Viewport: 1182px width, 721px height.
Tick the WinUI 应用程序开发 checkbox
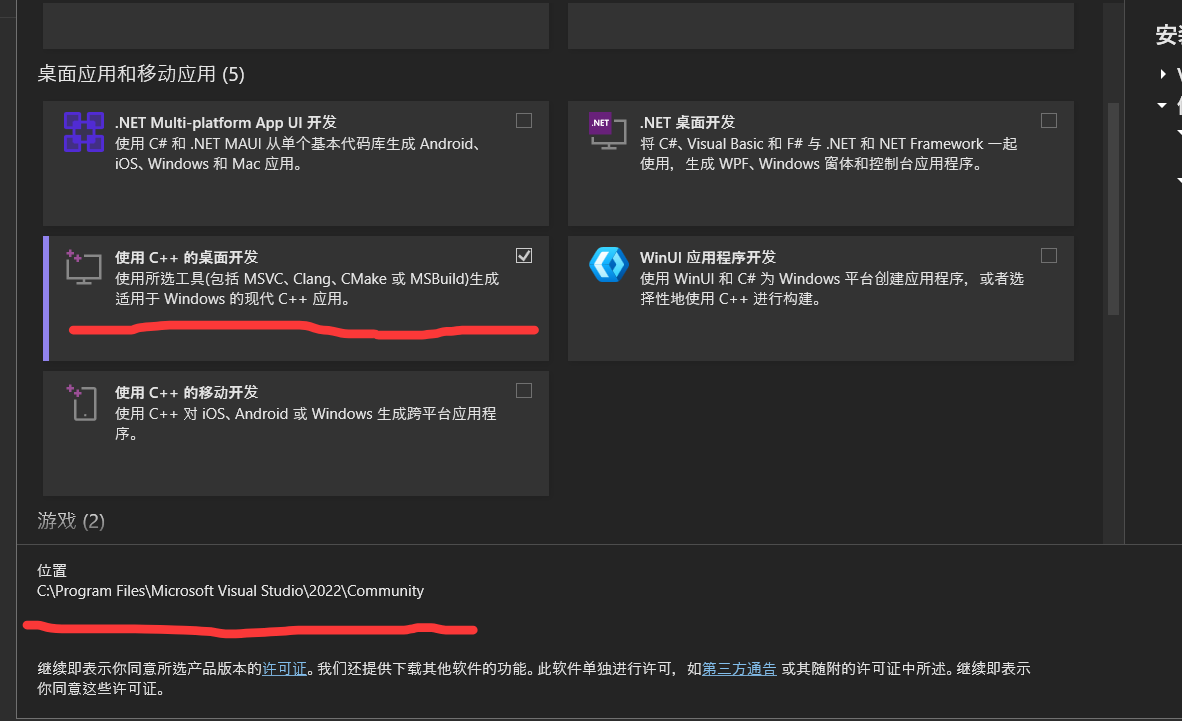tap(1048, 256)
